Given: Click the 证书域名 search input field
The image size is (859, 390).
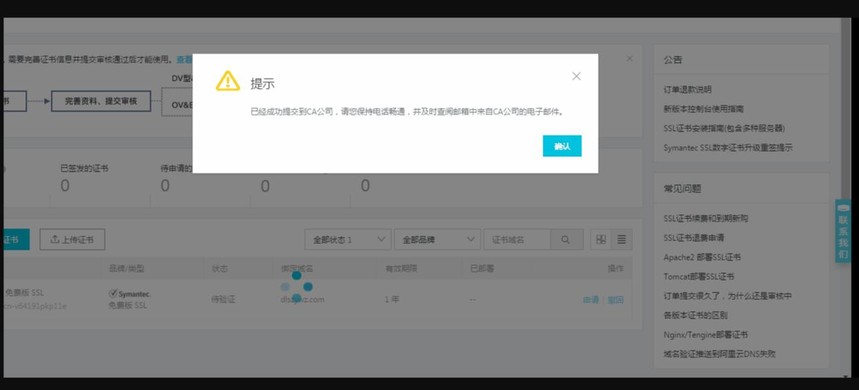Looking at the screenshot, I should click(x=517, y=239).
